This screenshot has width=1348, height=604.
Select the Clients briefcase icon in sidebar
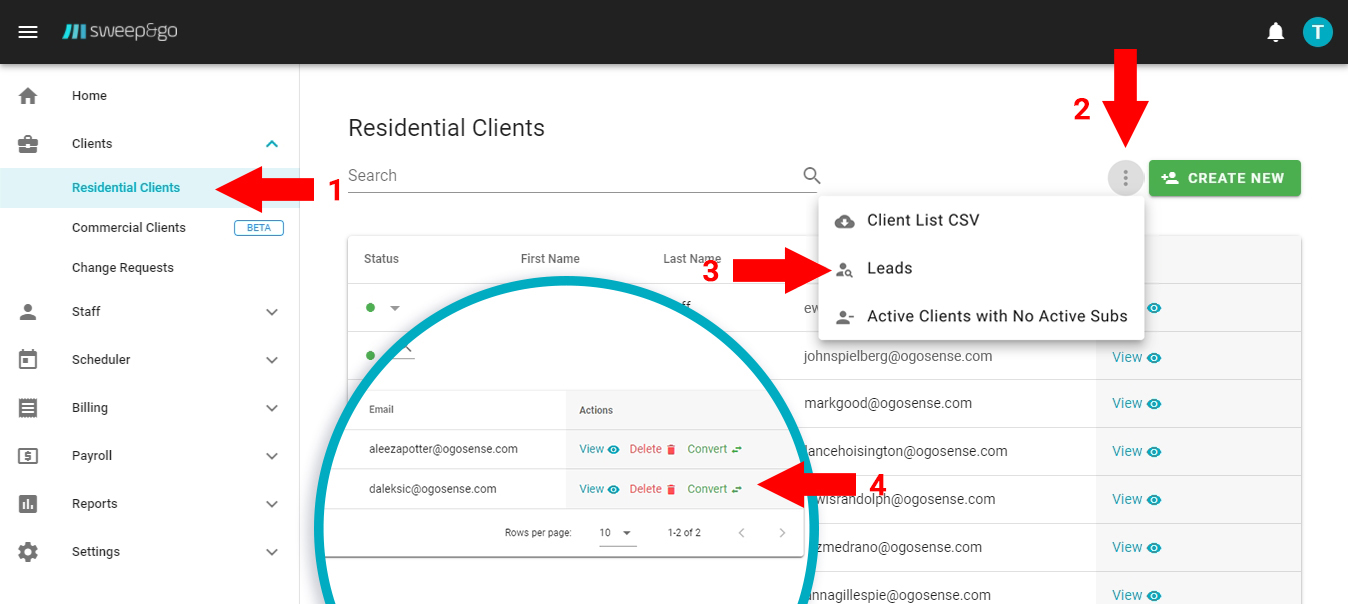pyautogui.click(x=29, y=143)
